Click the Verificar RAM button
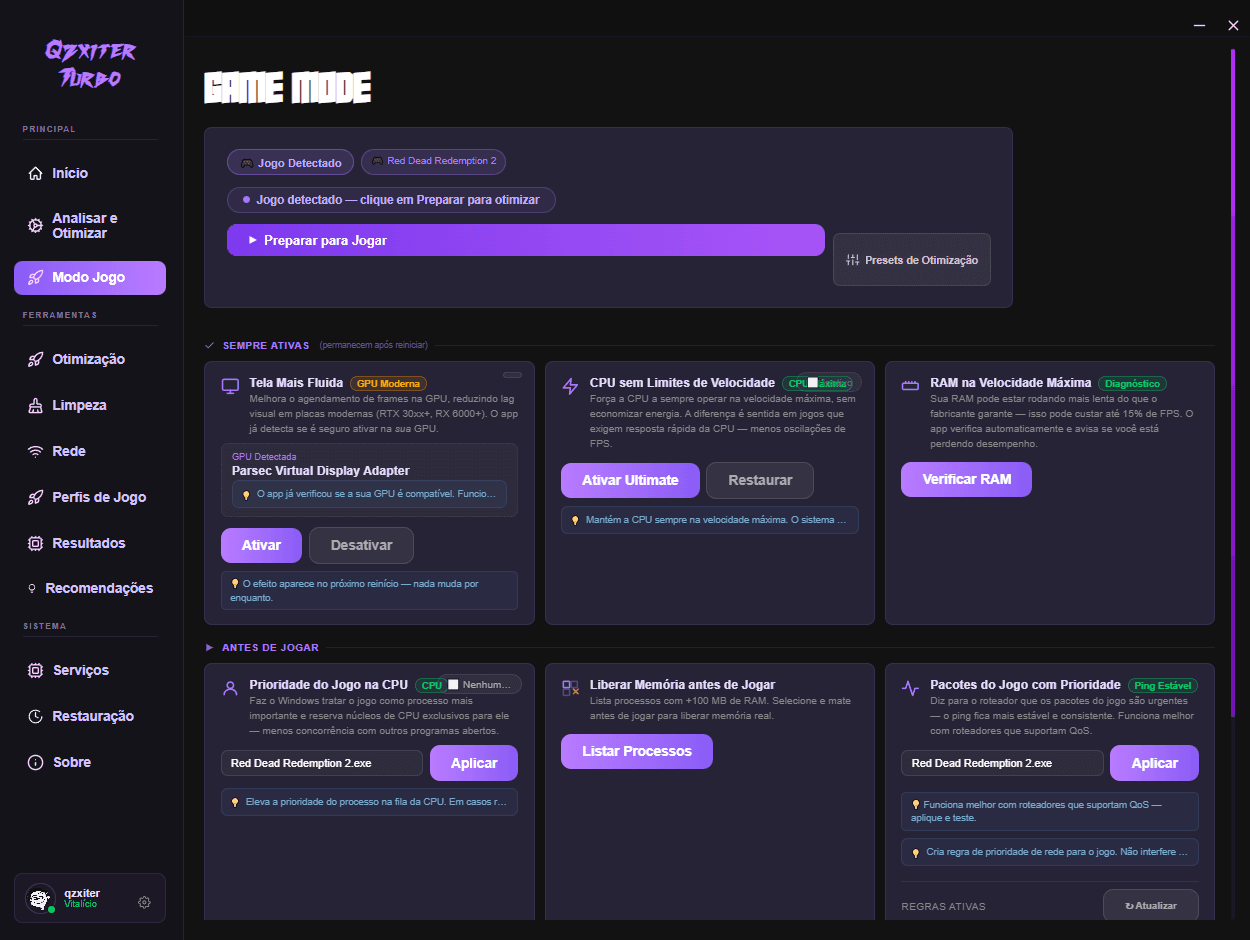Image resolution: width=1250 pixels, height=940 pixels. 966,479
